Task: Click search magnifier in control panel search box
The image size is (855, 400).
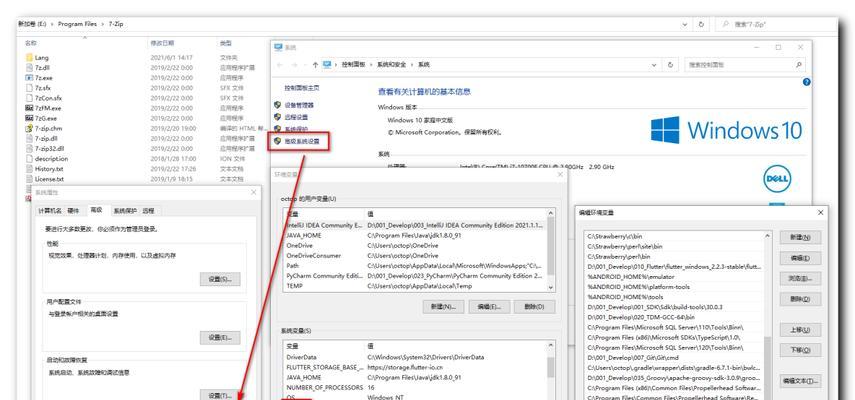Action: [798, 64]
